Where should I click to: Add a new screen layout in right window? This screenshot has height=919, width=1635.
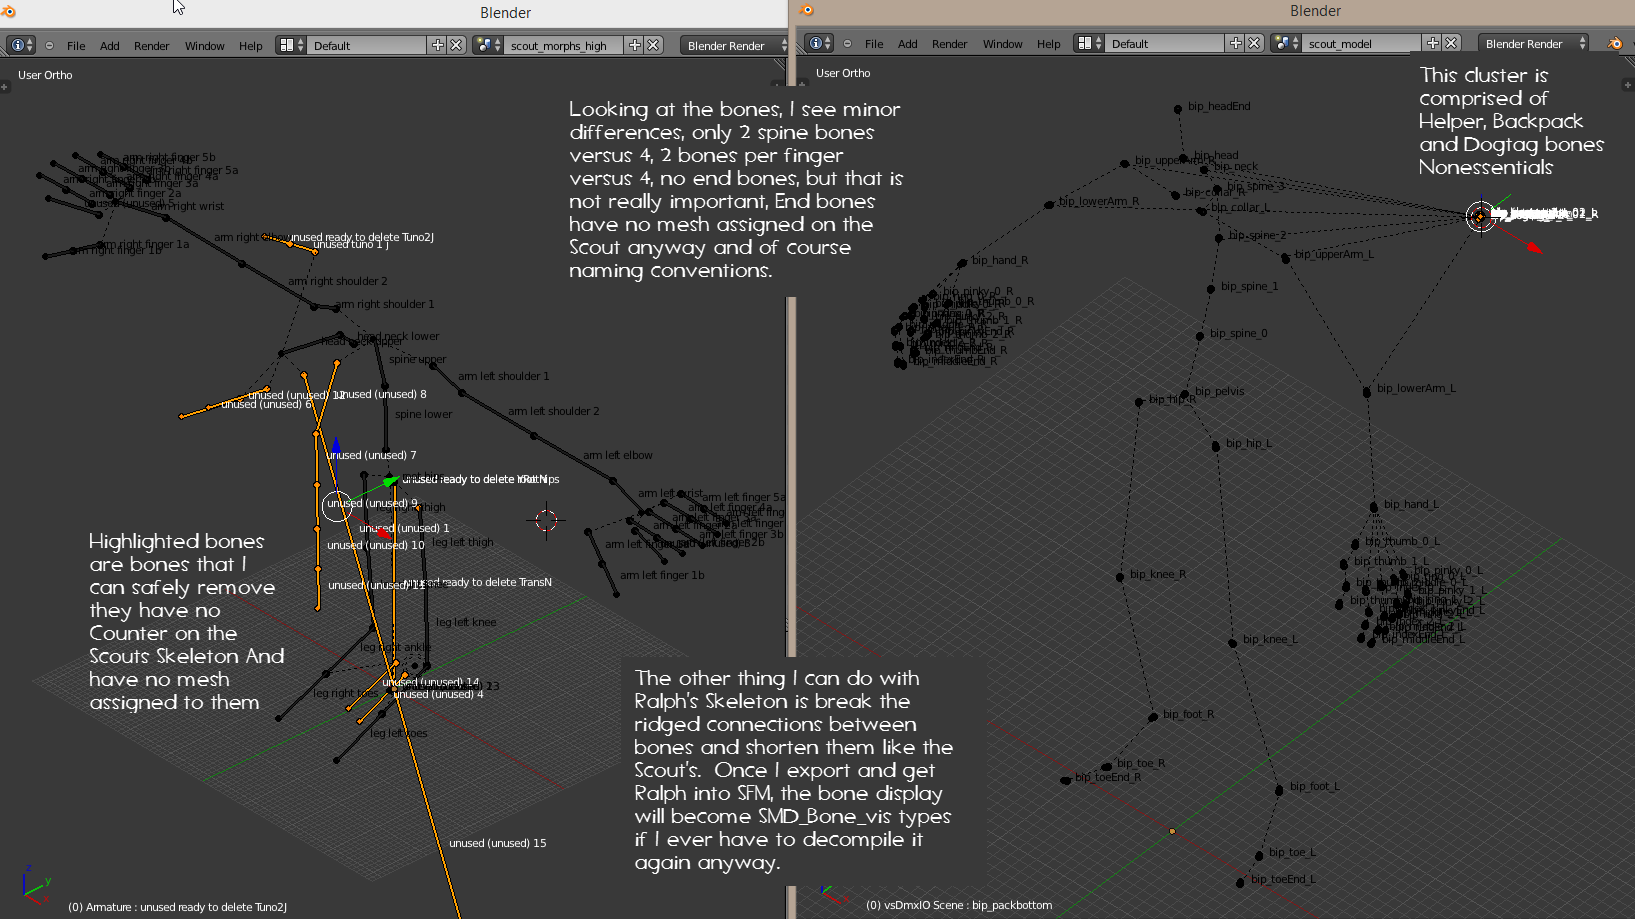(1235, 43)
